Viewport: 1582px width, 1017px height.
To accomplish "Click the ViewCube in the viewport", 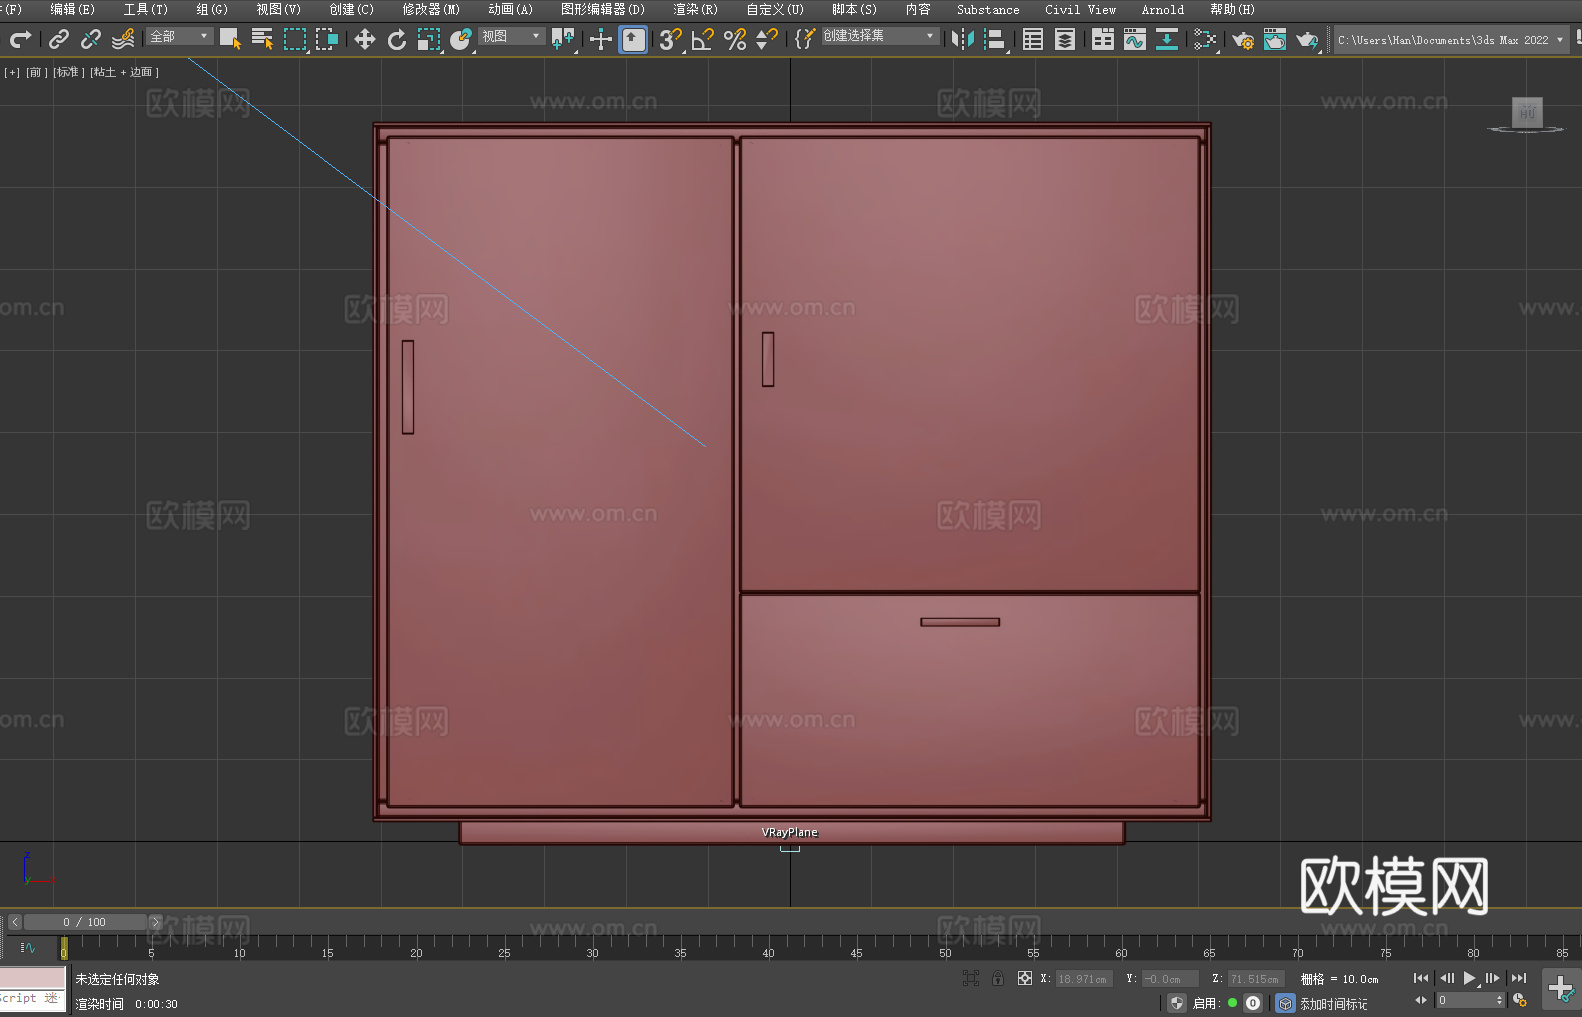I will tap(1527, 113).
